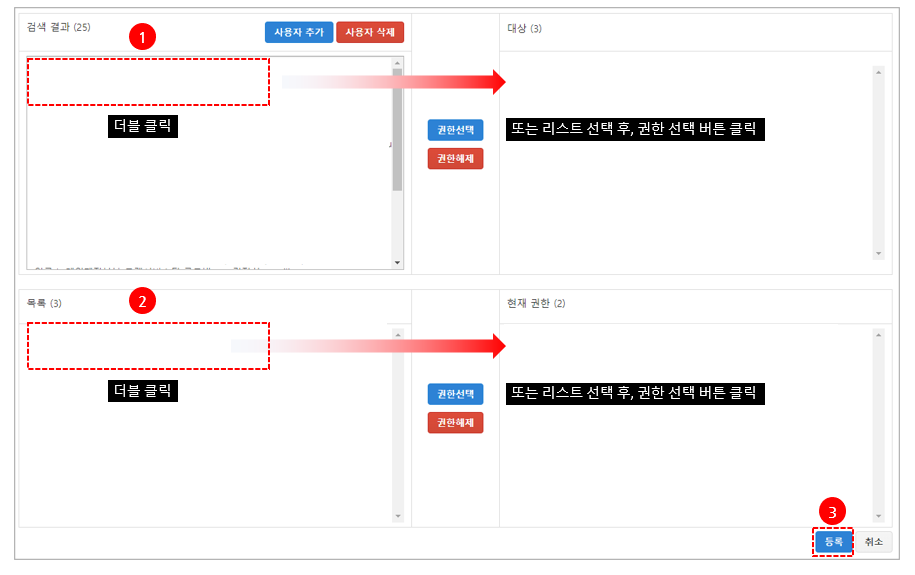Click the down arrow of the 대상 scrollbar

pos(878,253)
